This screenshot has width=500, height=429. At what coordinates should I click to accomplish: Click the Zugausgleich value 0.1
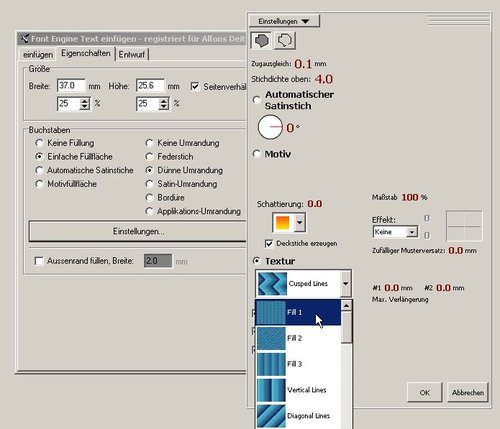[303, 64]
